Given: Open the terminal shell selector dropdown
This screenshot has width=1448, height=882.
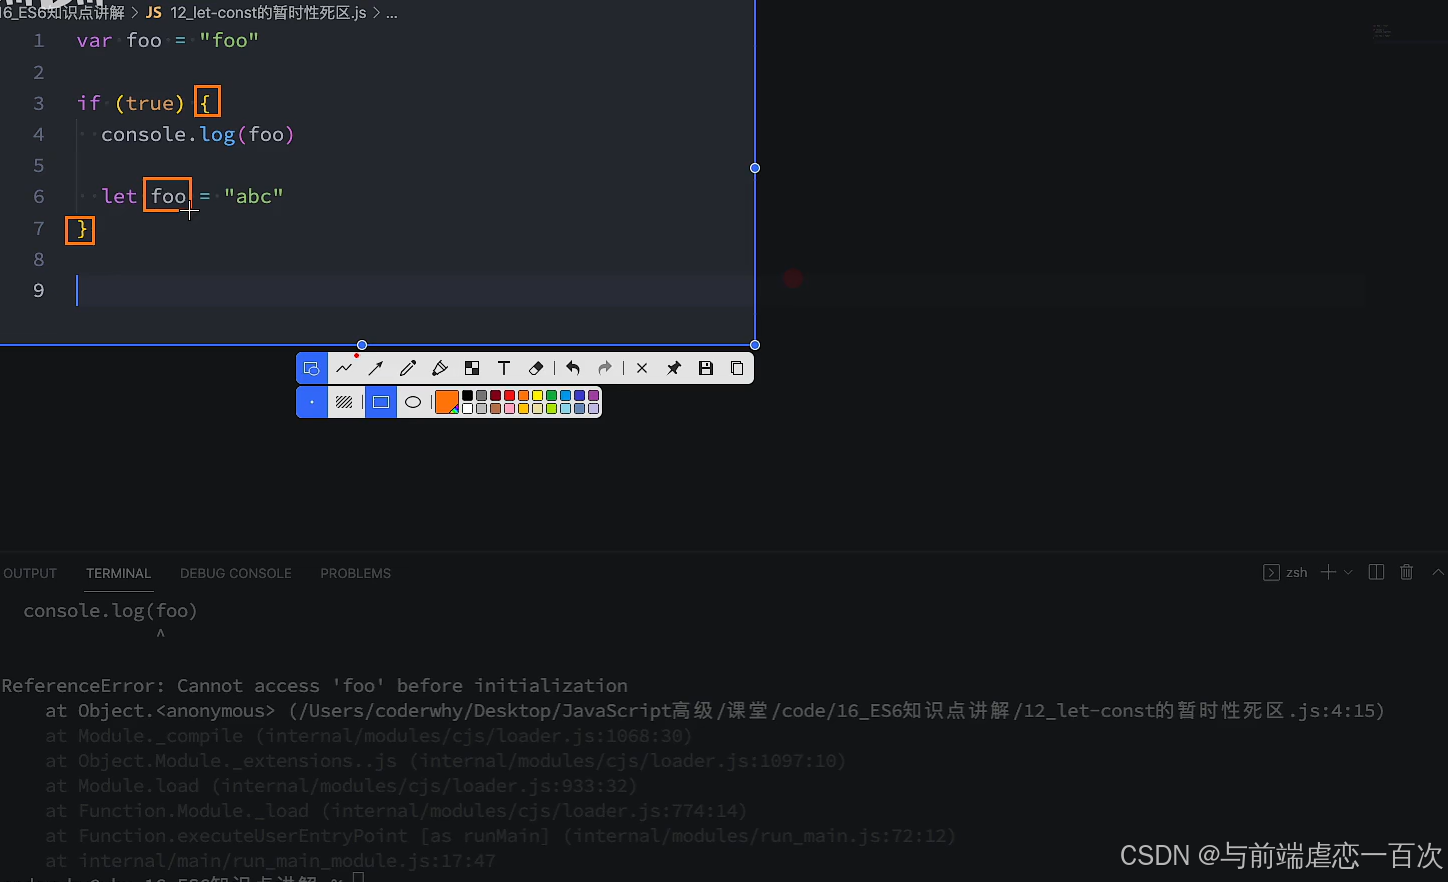Looking at the screenshot, I should [1347, 571].
